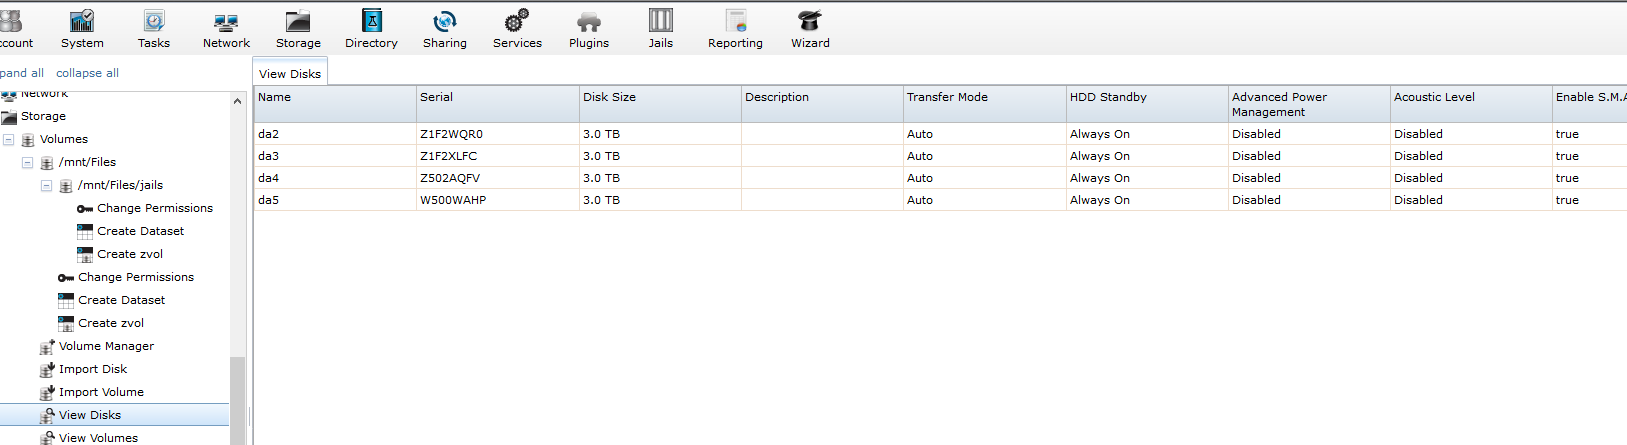Click the expand all link

[x=22, y=73]
